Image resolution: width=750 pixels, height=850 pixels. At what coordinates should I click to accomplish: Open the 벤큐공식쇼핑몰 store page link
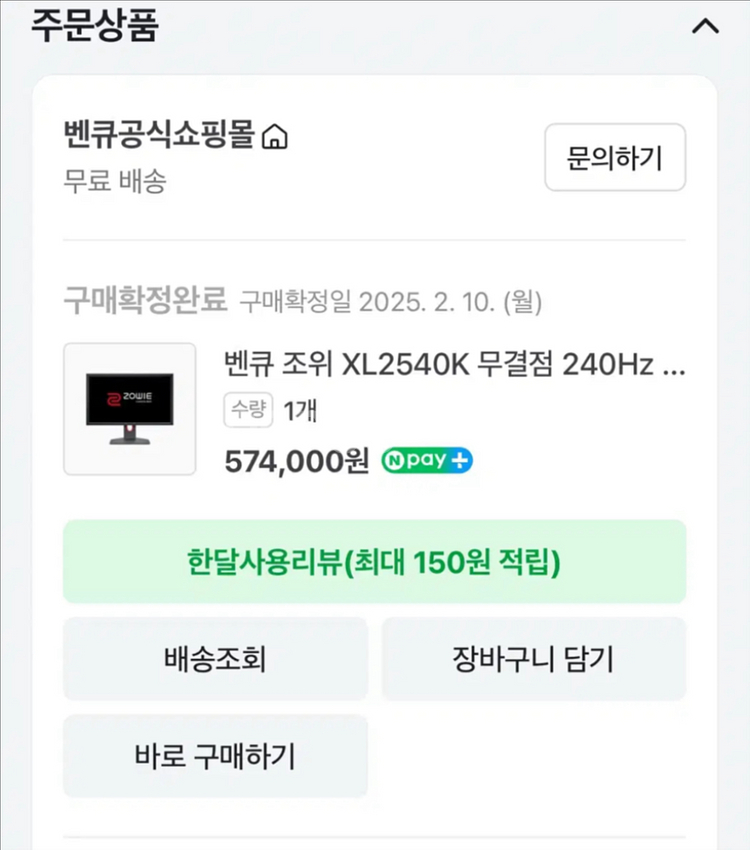pyautogui.click(x=161, y=135)
